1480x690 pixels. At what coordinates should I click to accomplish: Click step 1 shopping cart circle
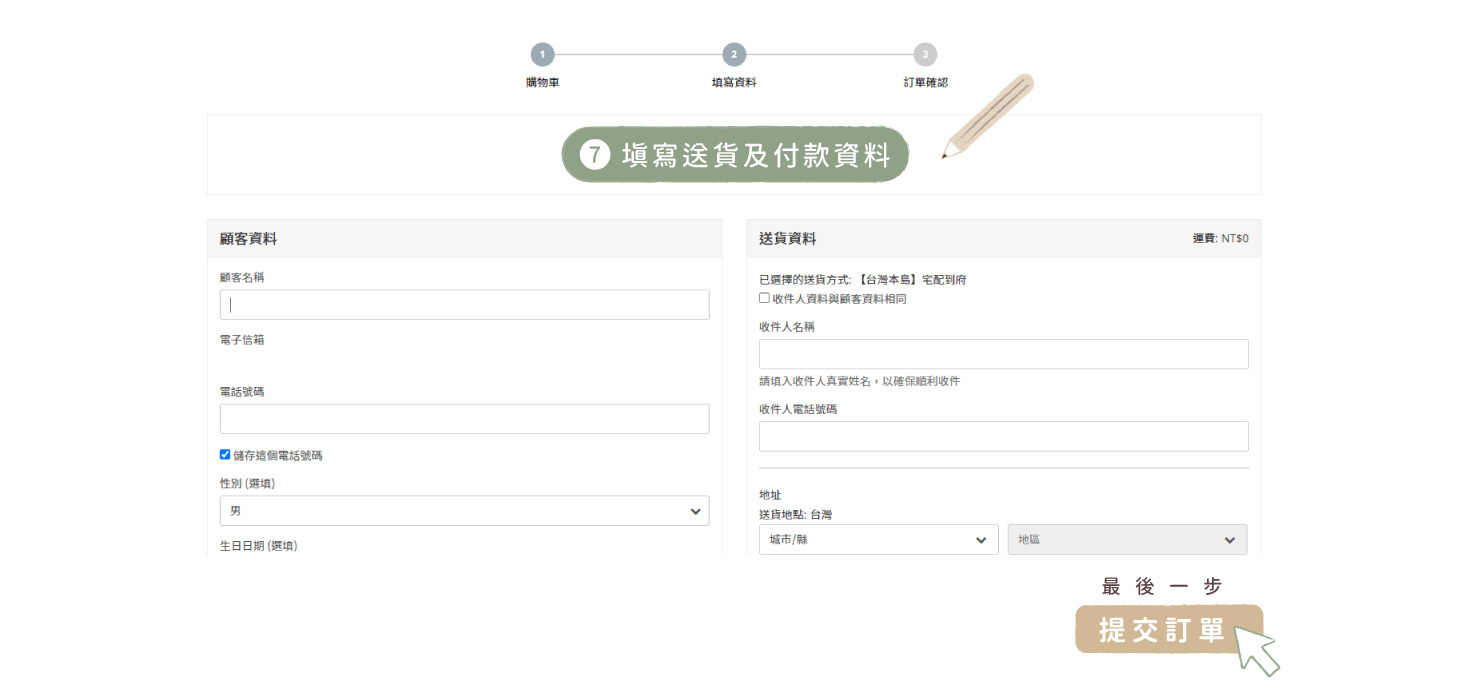coord(542,55)
